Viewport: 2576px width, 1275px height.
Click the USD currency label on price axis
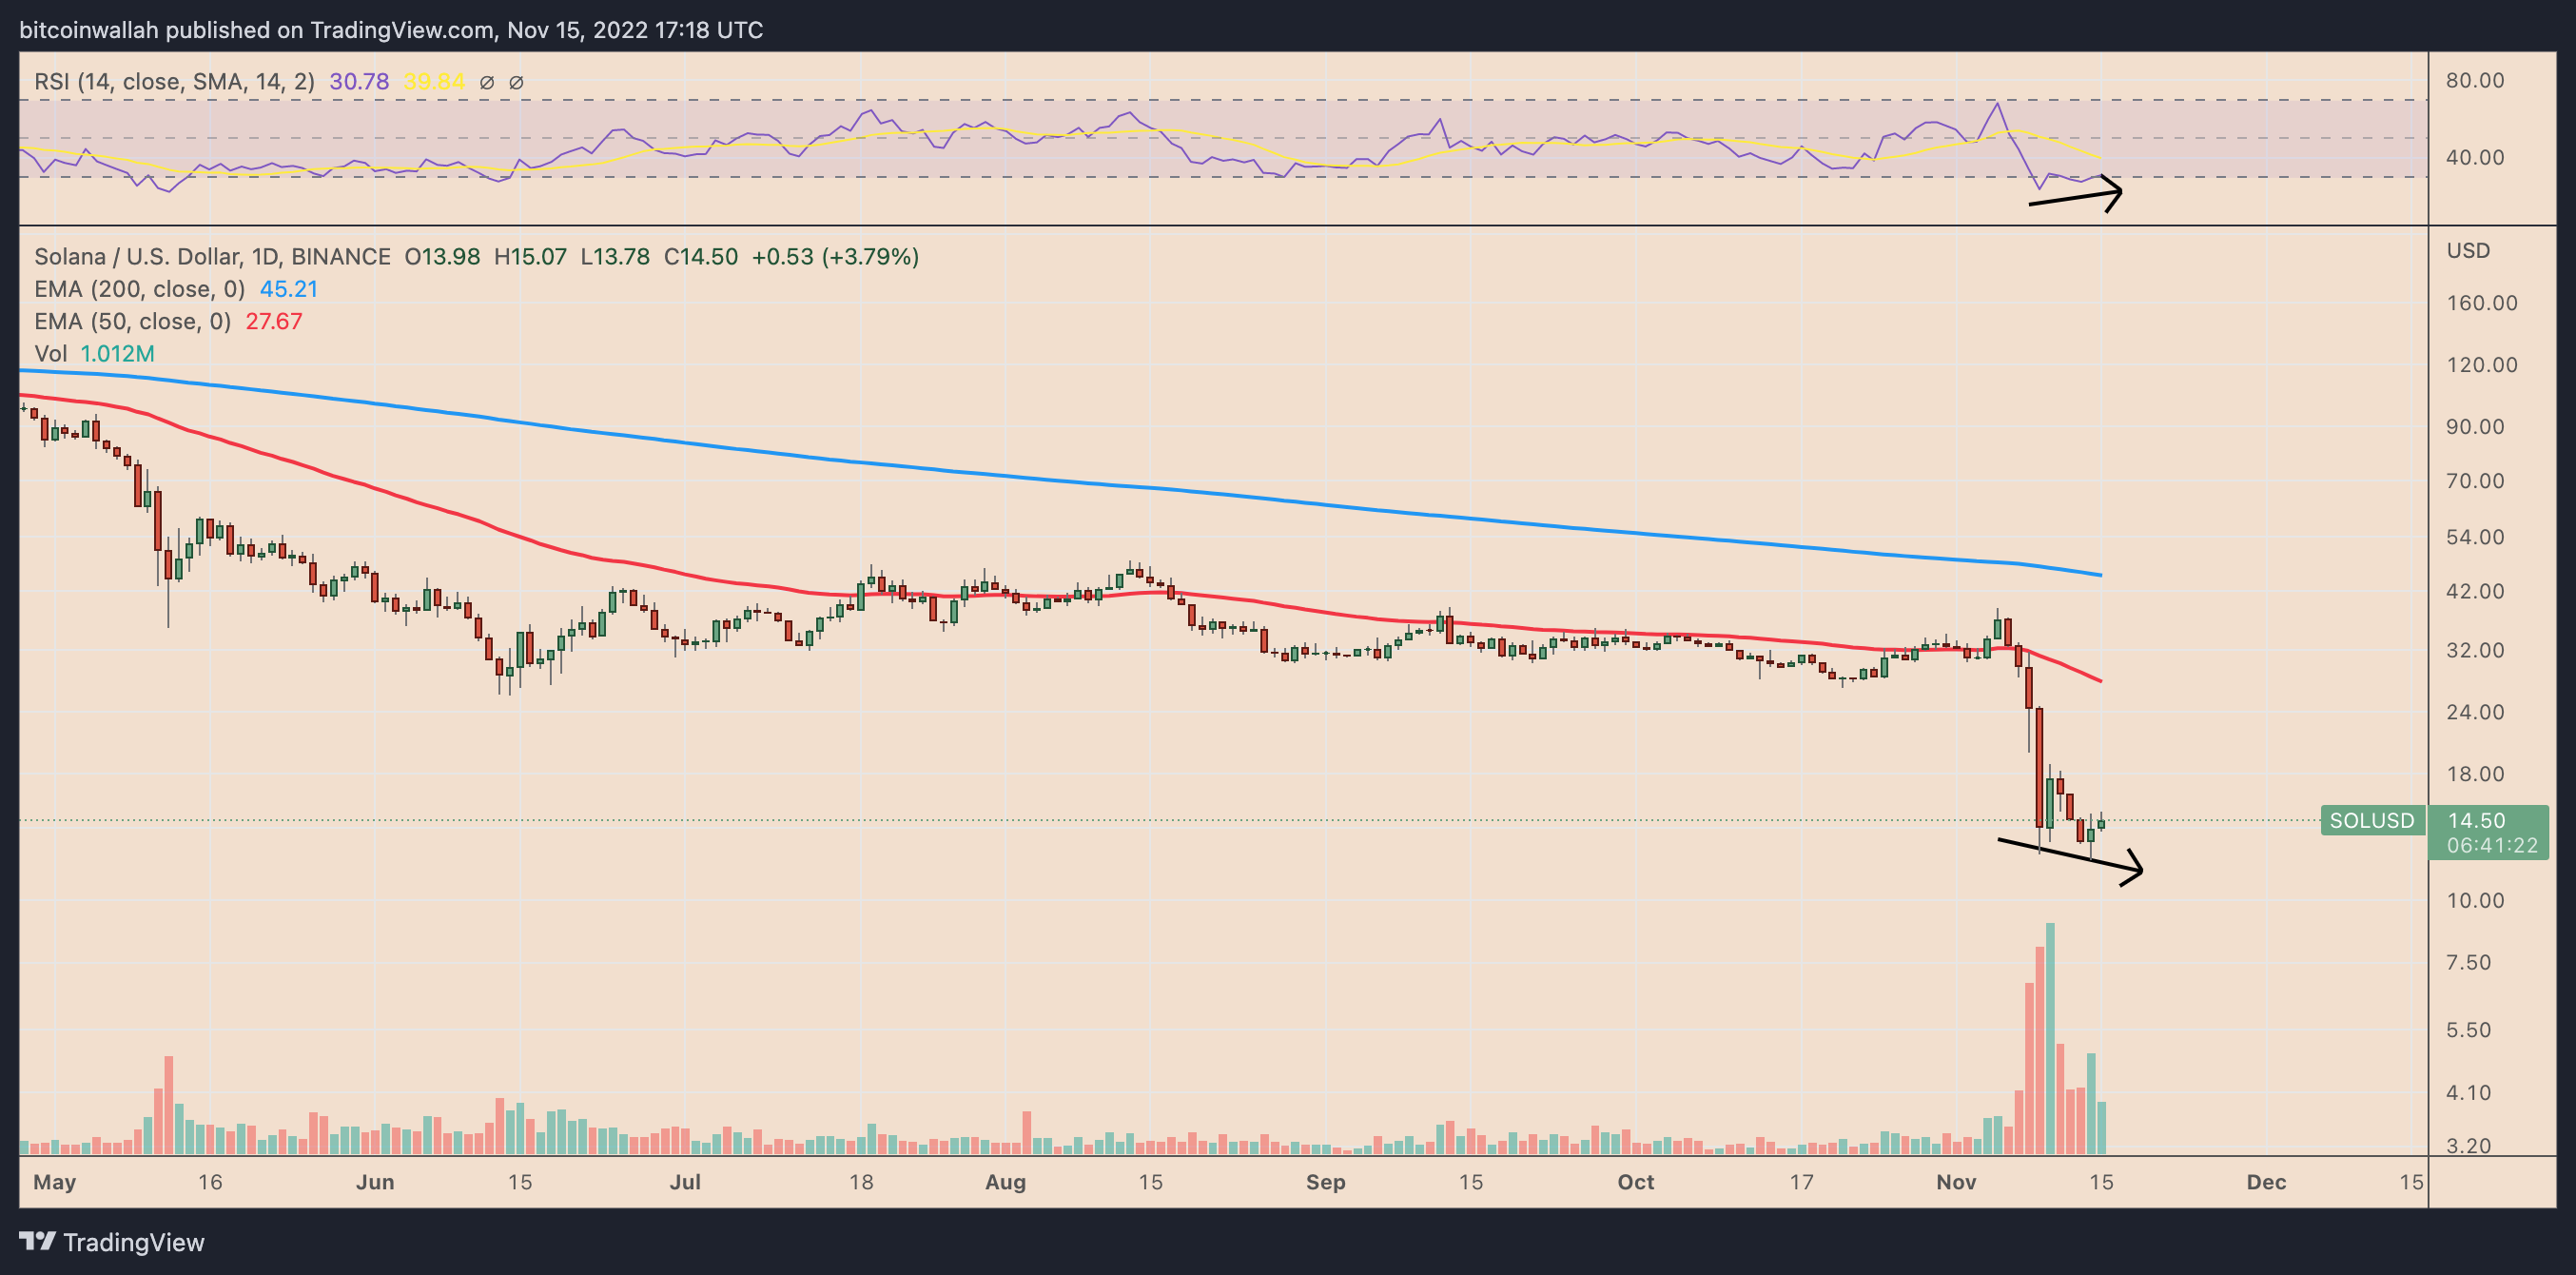point(2468,251)
